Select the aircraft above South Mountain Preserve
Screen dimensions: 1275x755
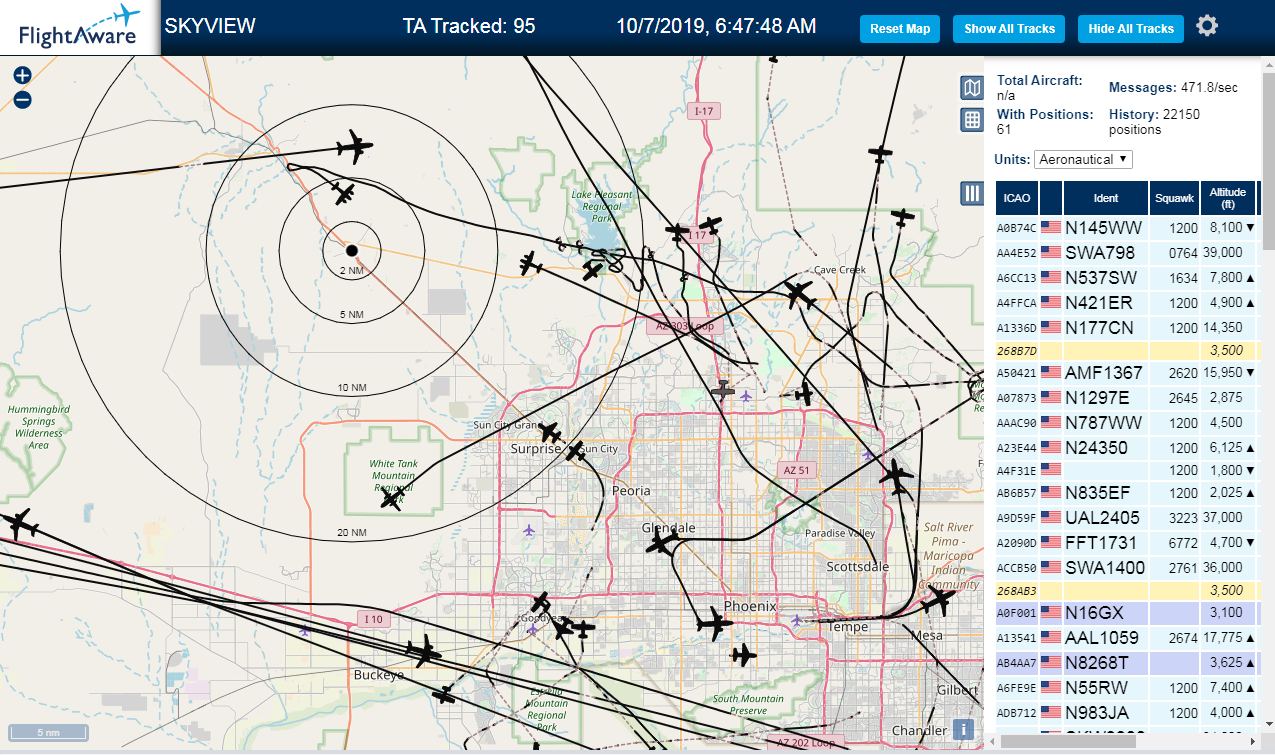742,656
